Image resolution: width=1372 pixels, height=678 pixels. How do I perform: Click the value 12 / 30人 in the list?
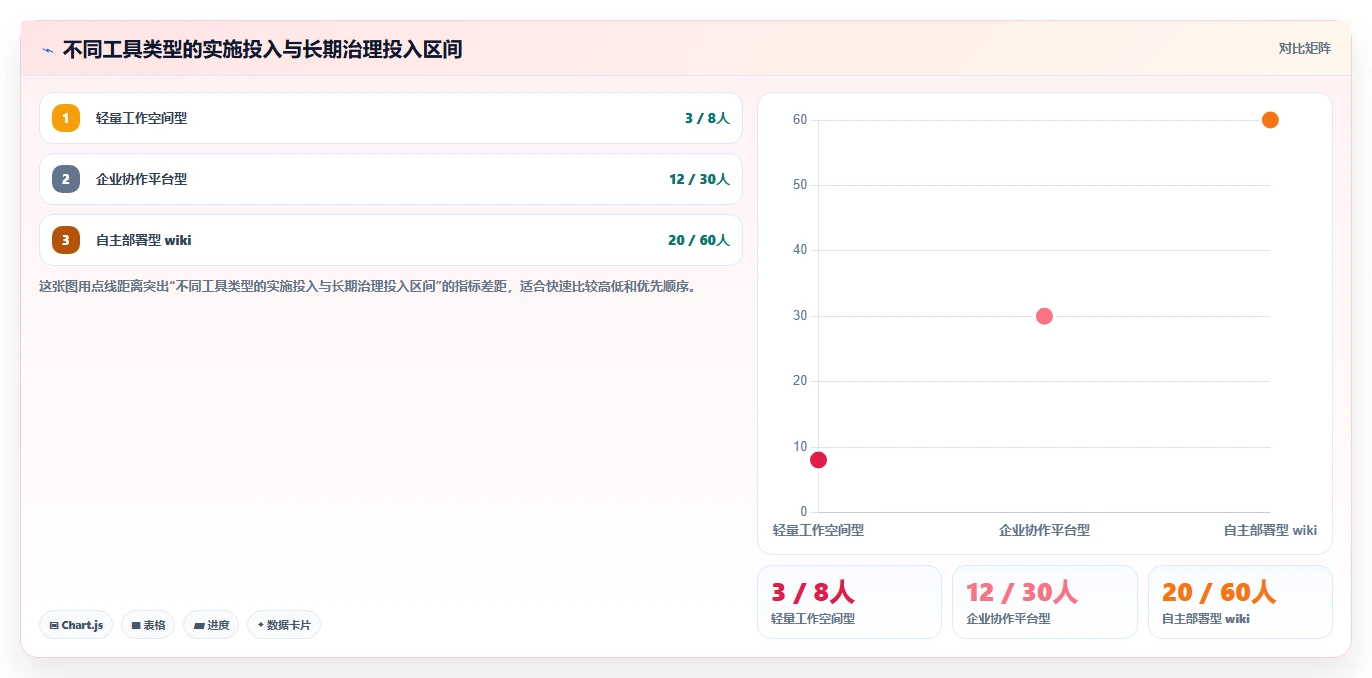point(699,179)
